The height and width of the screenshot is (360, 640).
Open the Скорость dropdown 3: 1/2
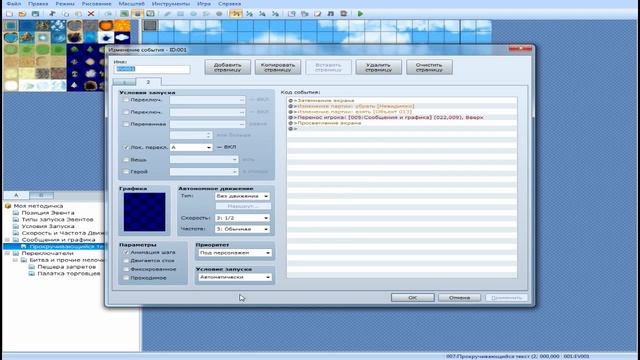tap(242, 218)
